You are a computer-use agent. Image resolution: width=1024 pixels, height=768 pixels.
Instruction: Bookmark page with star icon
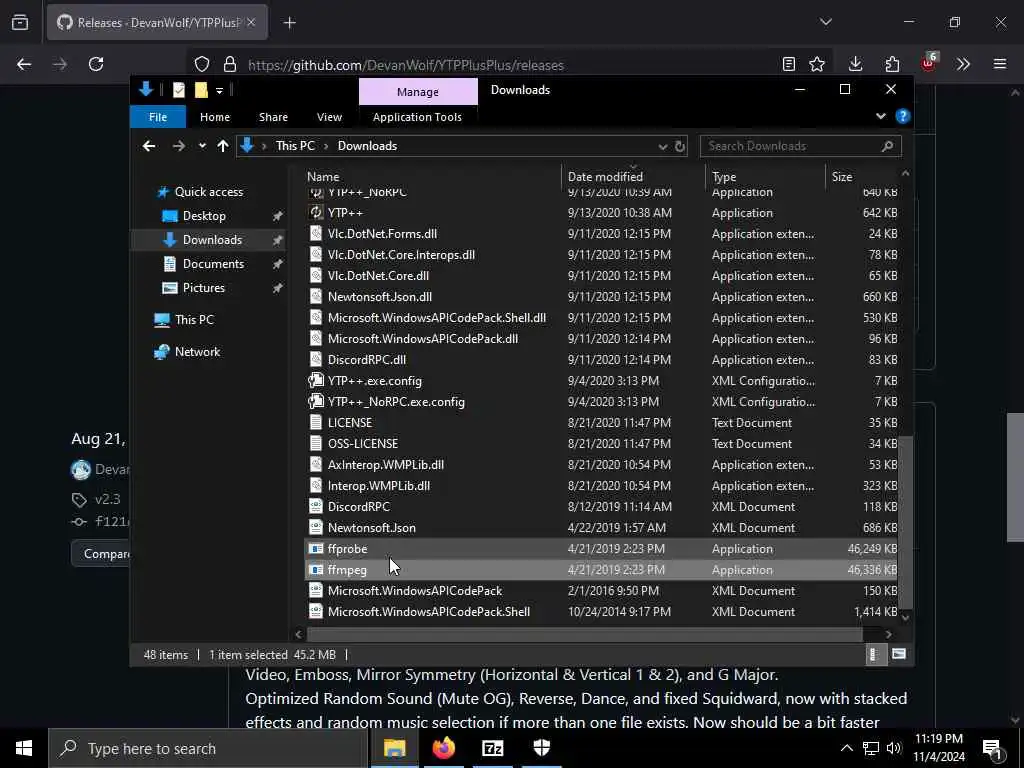(817, 64)
